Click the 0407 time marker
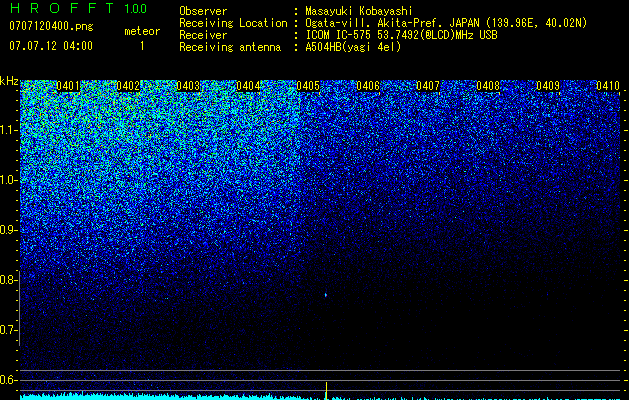This screenshot has width=629, height=400. coord(428,86)
